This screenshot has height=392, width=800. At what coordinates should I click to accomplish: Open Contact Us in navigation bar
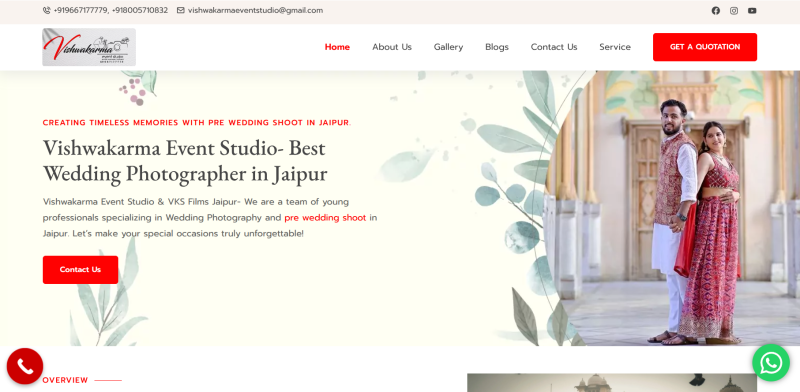click(554, 47)
